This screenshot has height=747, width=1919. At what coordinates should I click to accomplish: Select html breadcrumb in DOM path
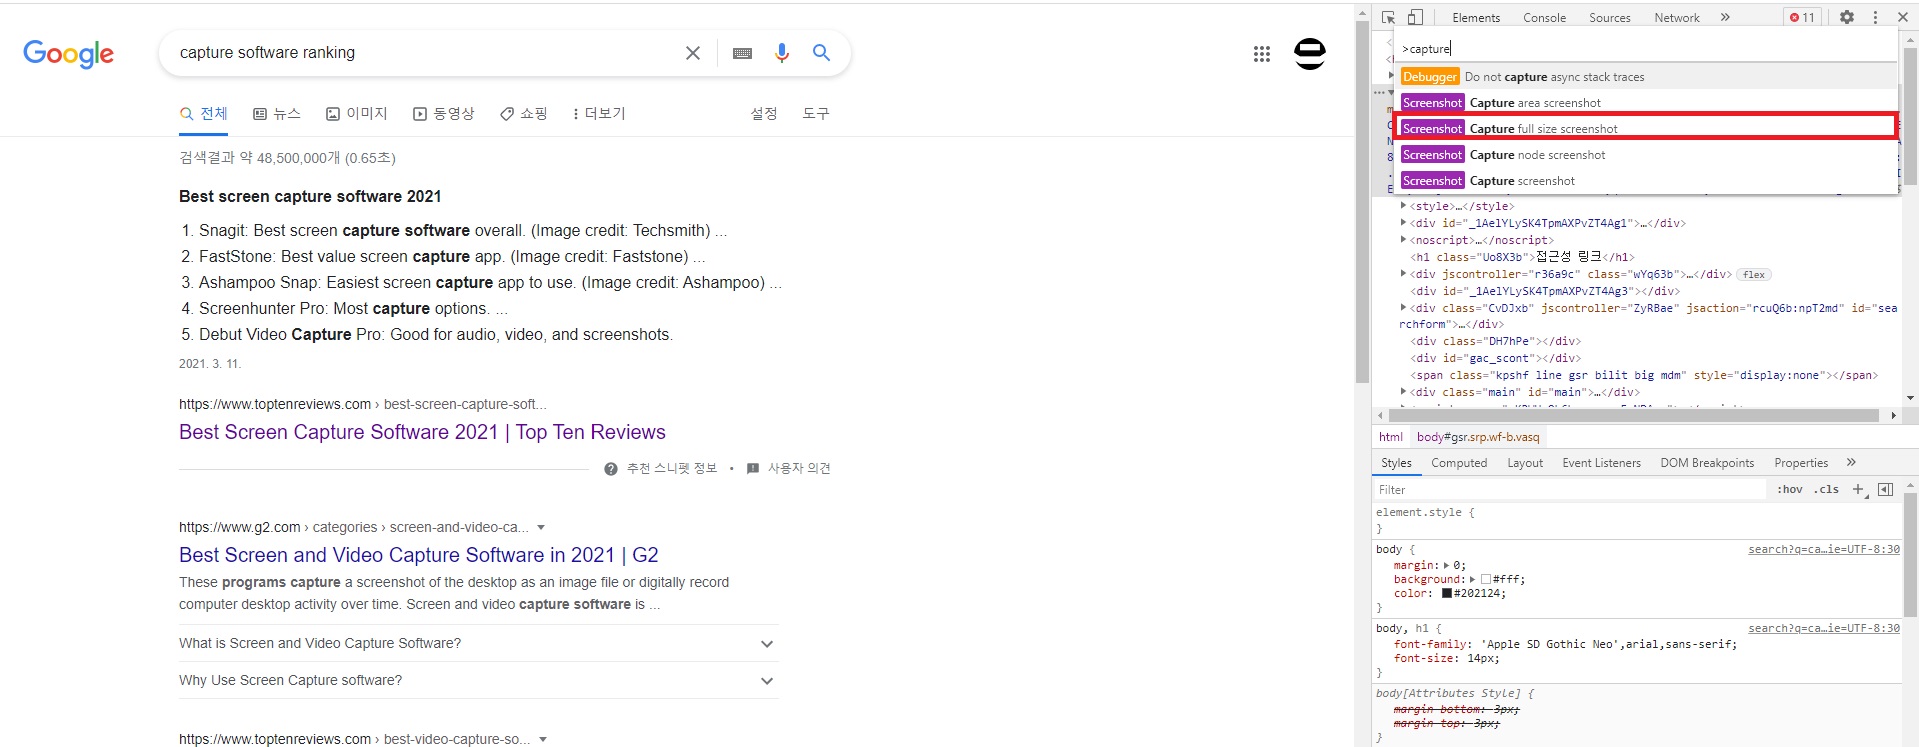[1391, 437]
